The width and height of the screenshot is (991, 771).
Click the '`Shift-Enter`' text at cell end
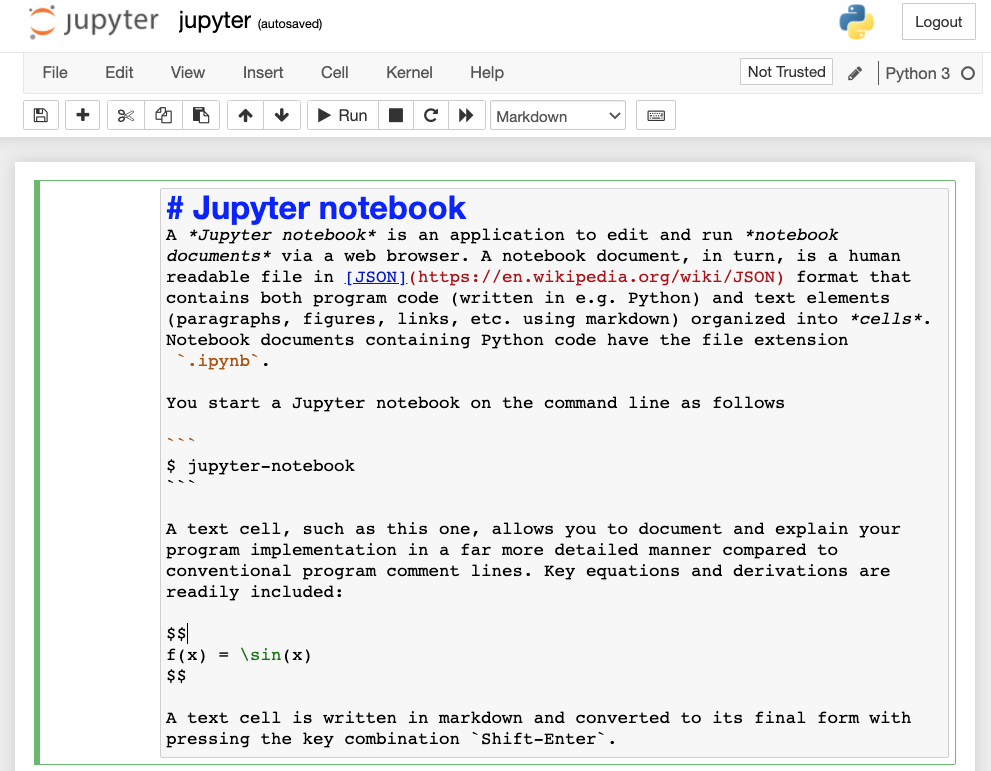pos(538,739)
